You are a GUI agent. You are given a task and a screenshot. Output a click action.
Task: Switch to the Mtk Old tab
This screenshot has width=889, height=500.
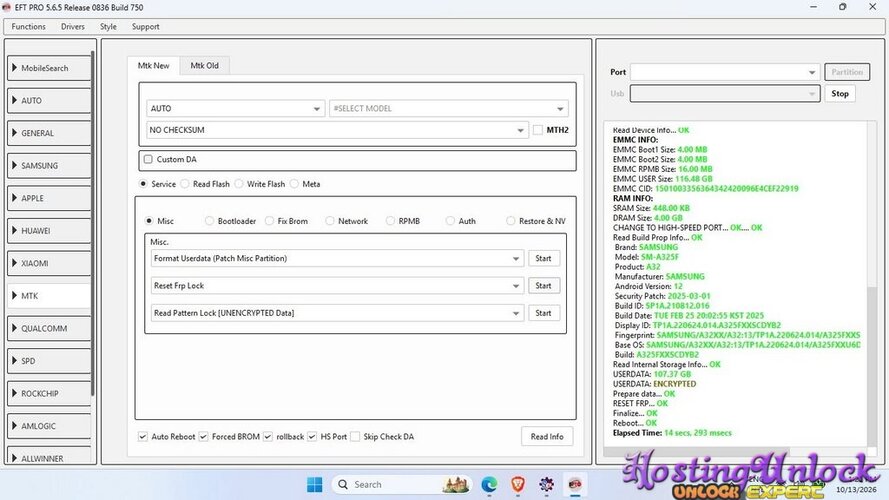point(205,66)
